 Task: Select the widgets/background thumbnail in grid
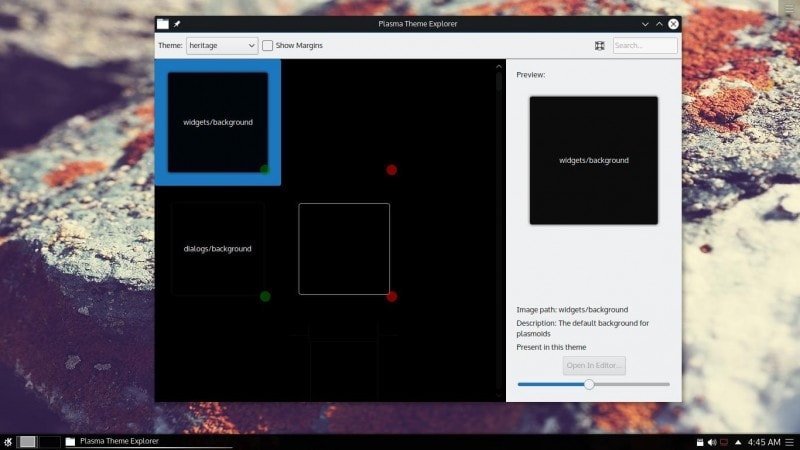(218, 122)
